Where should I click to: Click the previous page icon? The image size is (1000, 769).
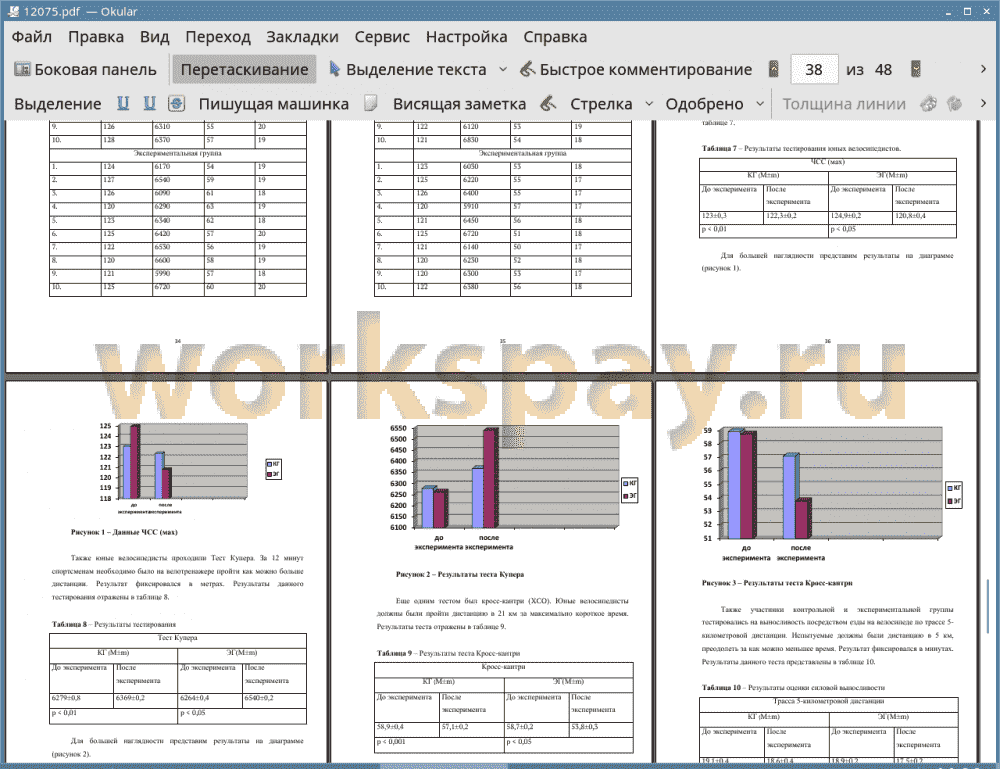(774, 69)
